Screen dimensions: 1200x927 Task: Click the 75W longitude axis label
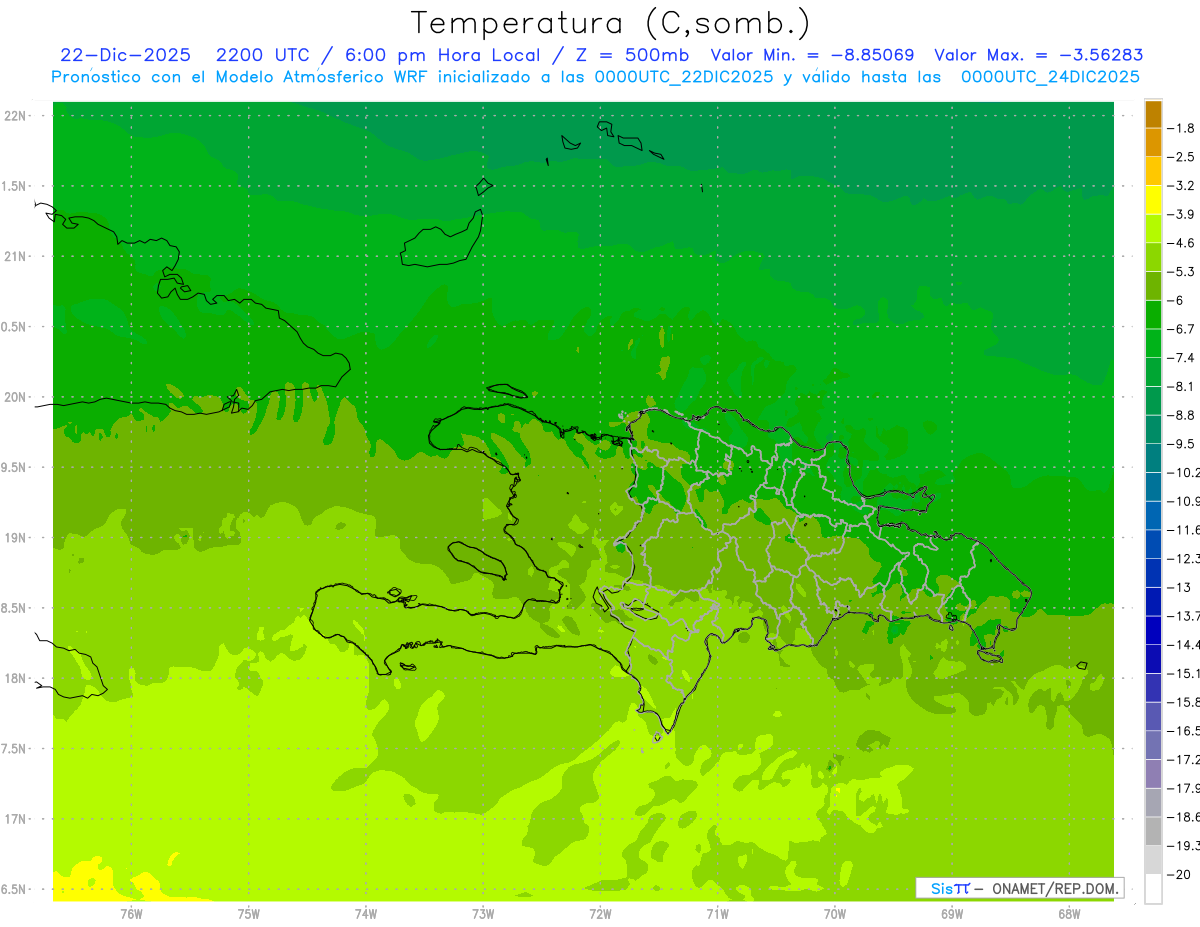[249, 913]
